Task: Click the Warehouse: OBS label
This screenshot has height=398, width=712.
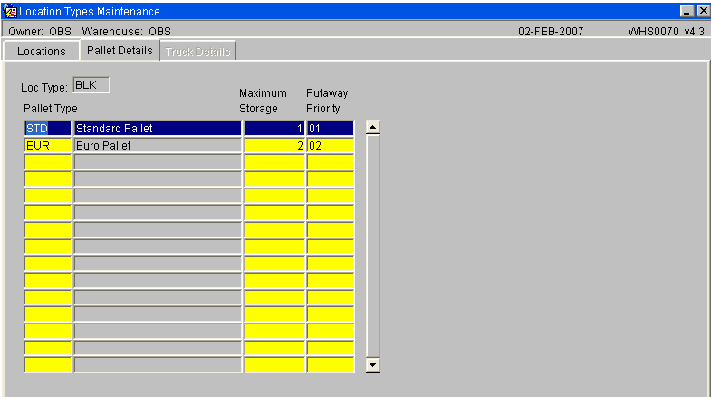Action: click(126, 31)
